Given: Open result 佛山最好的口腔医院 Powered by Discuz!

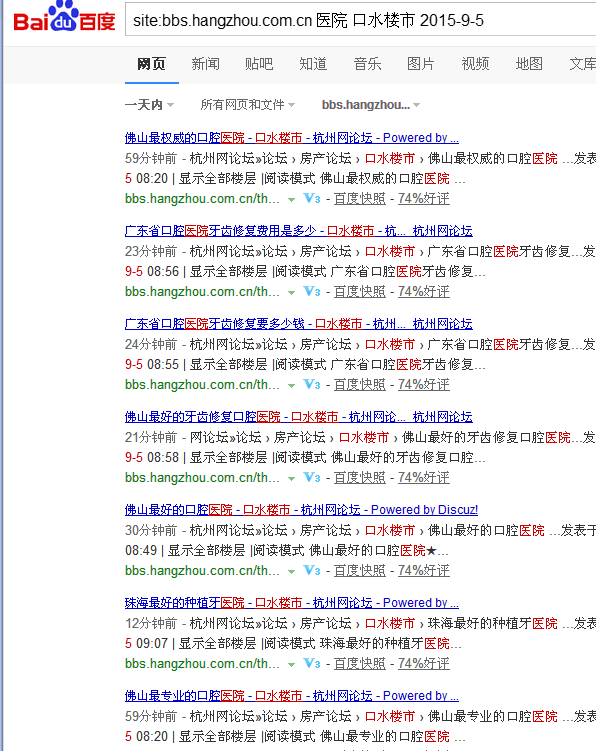Looking at the screenshot, I should tap(301, 510).
